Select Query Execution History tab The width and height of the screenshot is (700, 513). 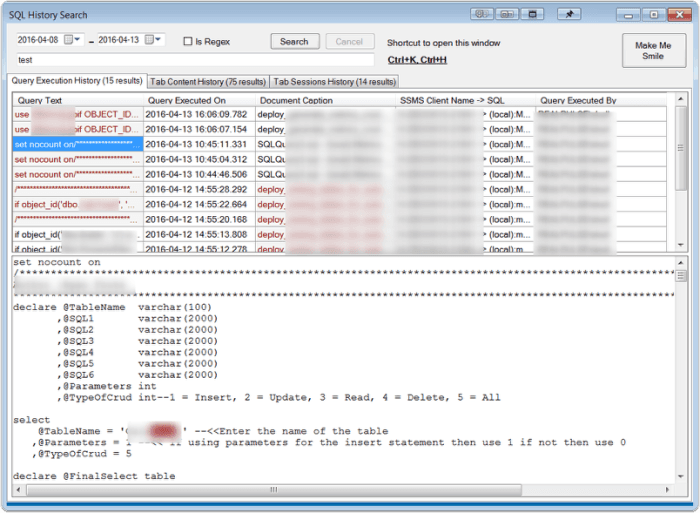point(77,81)
